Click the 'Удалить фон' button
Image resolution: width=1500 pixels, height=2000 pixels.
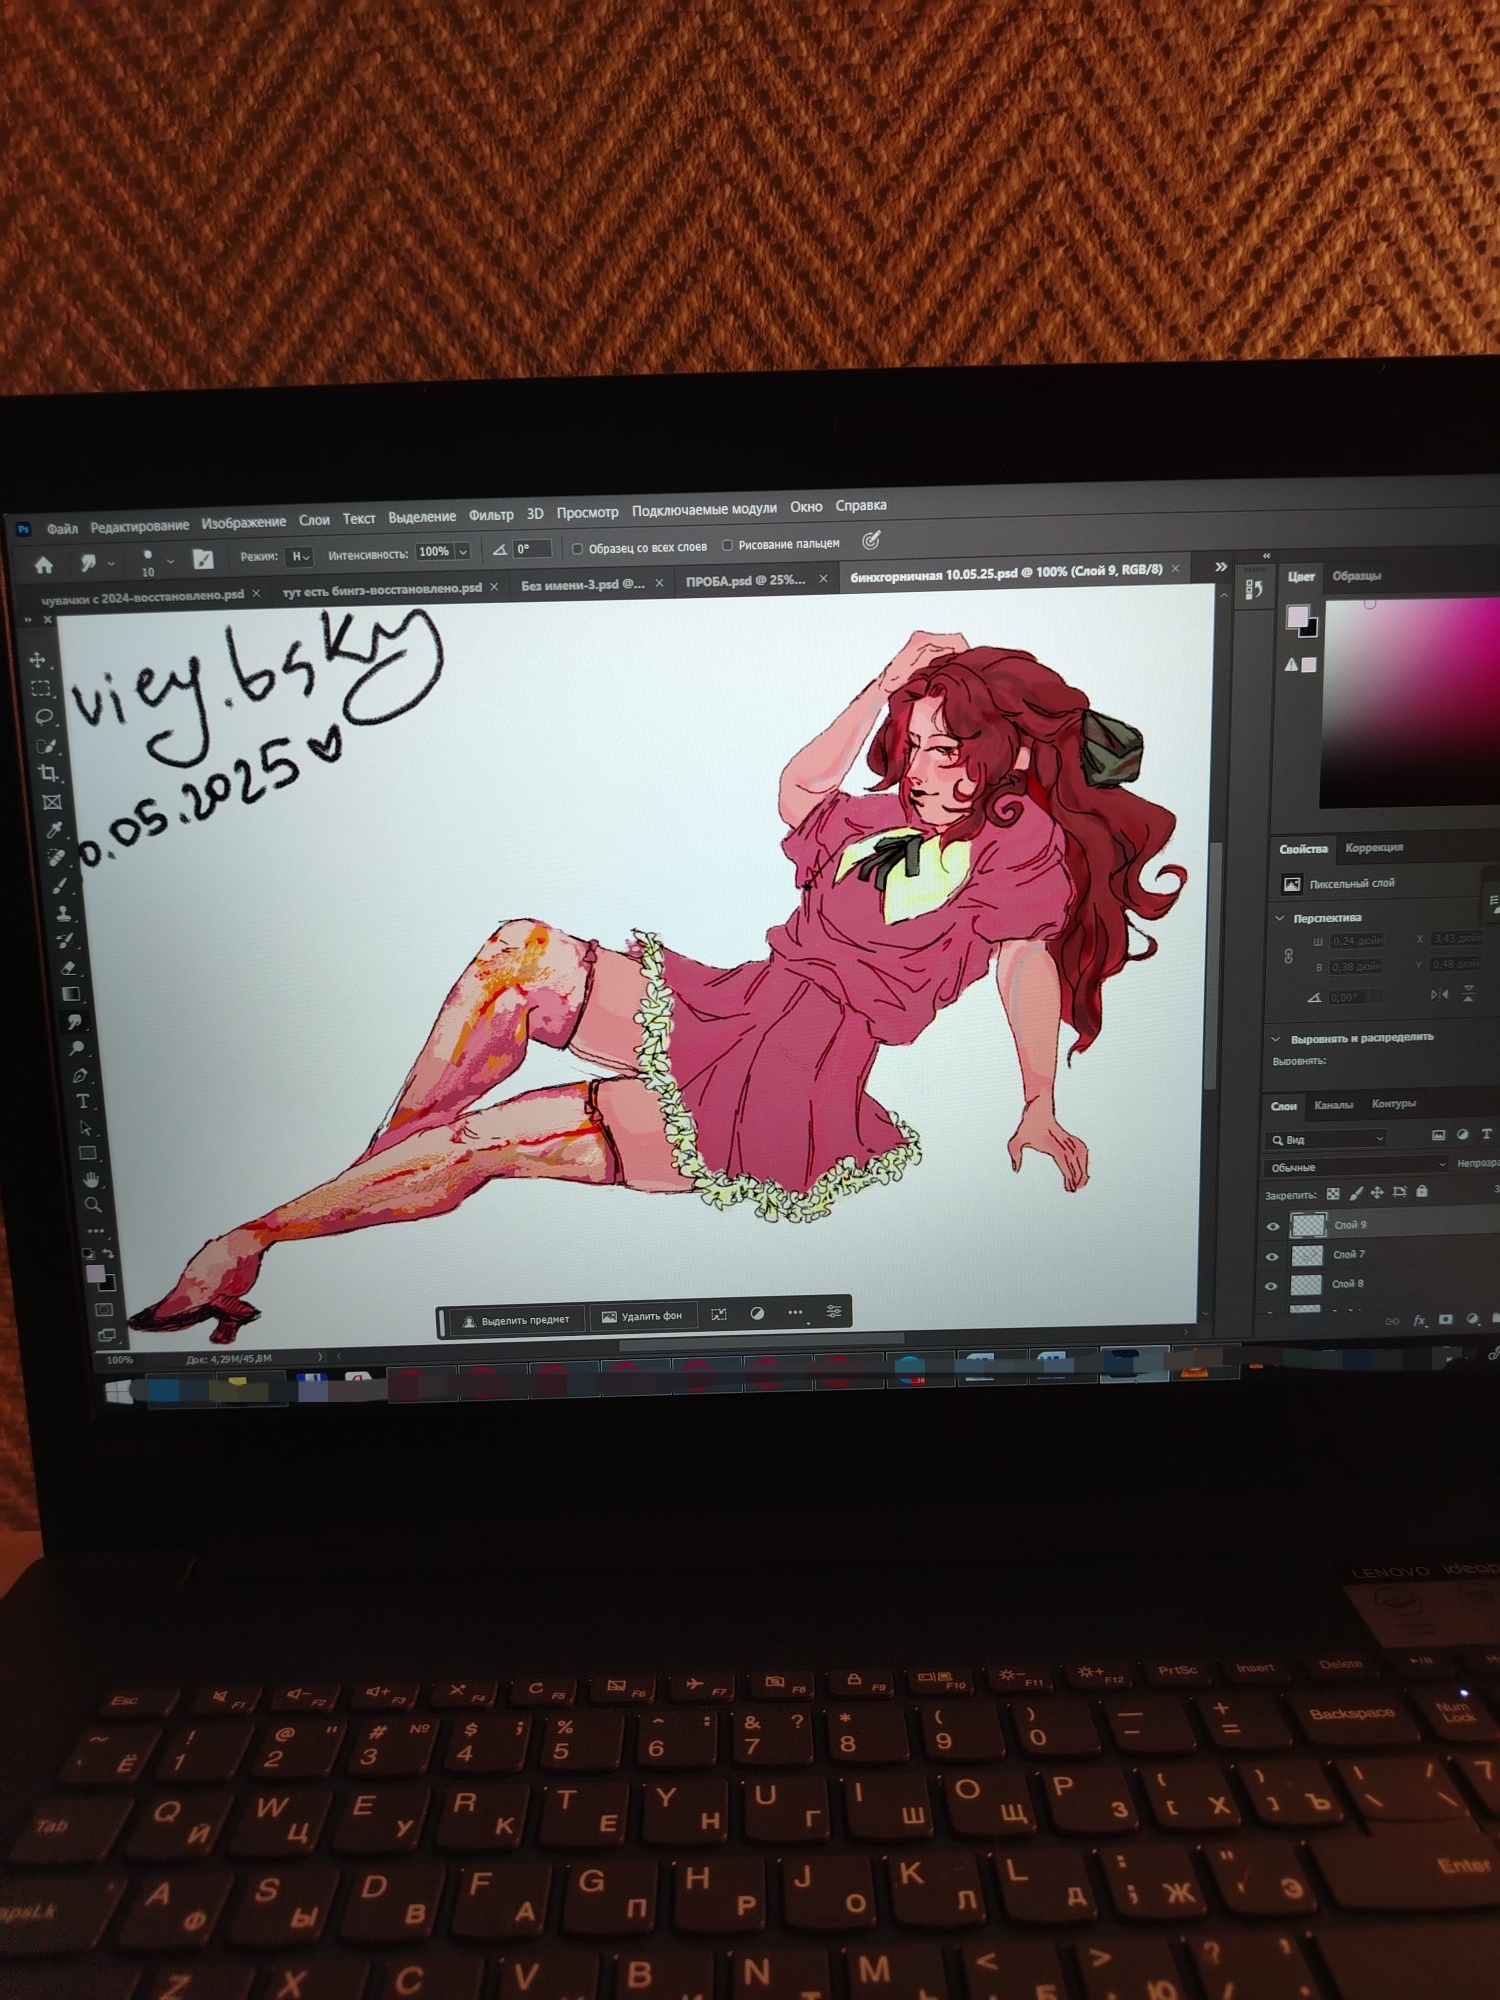tap(642, 1316)
